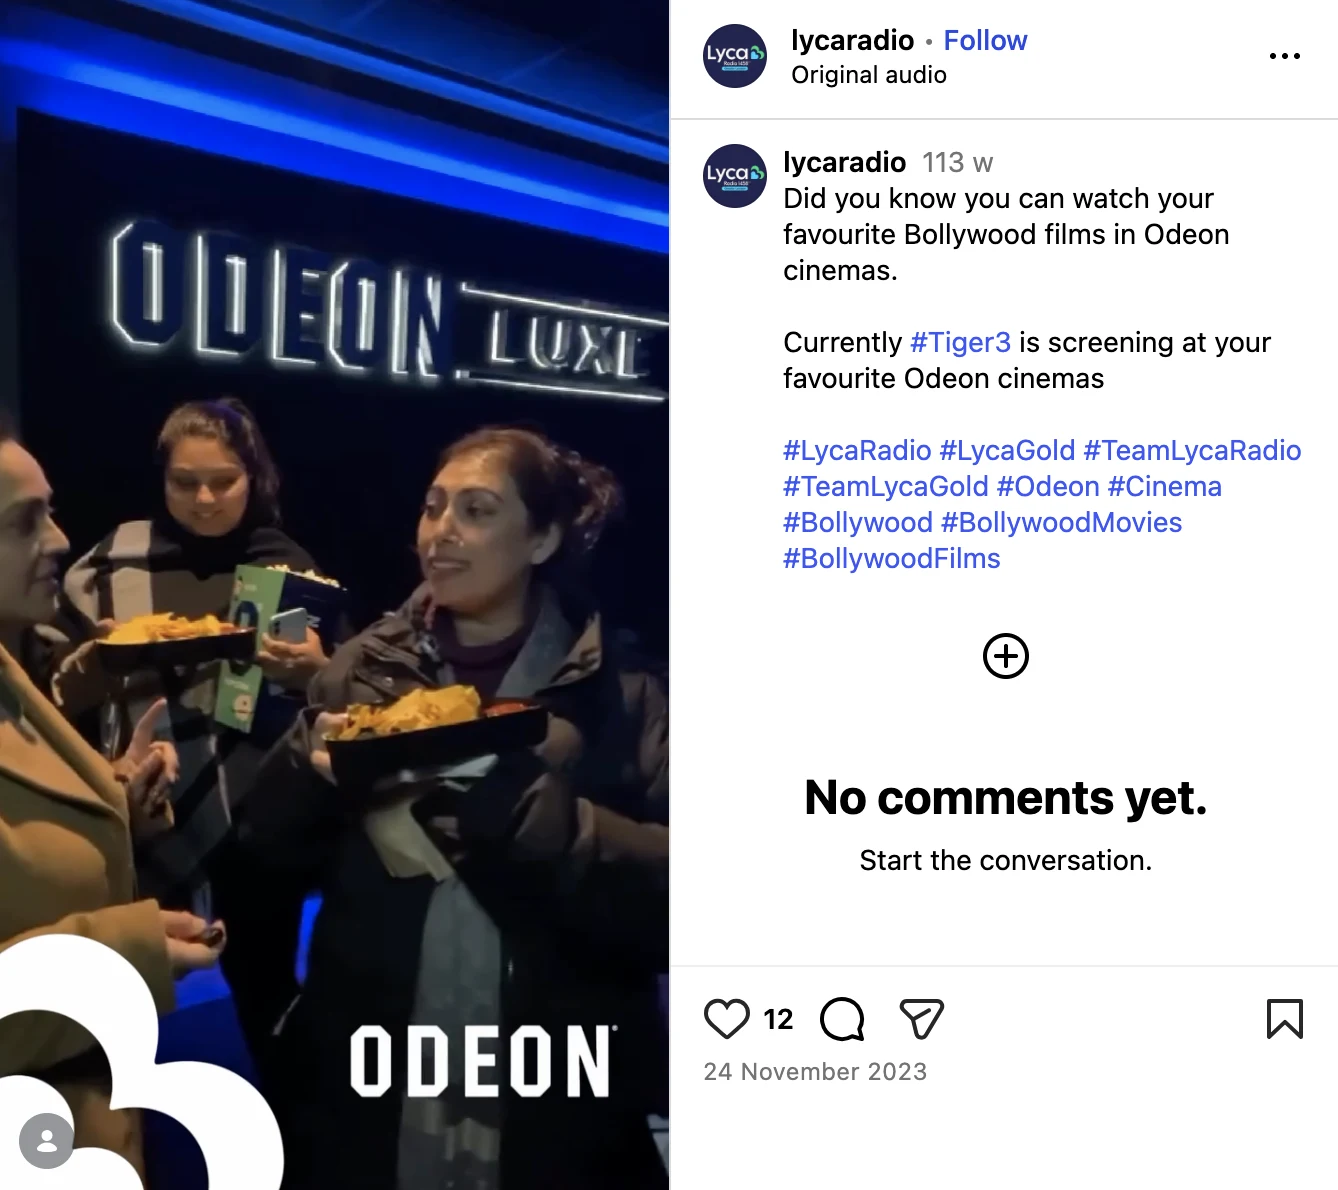Like the post with the heart icon
This screenshot has height=1190, width=1338.
727,1019
